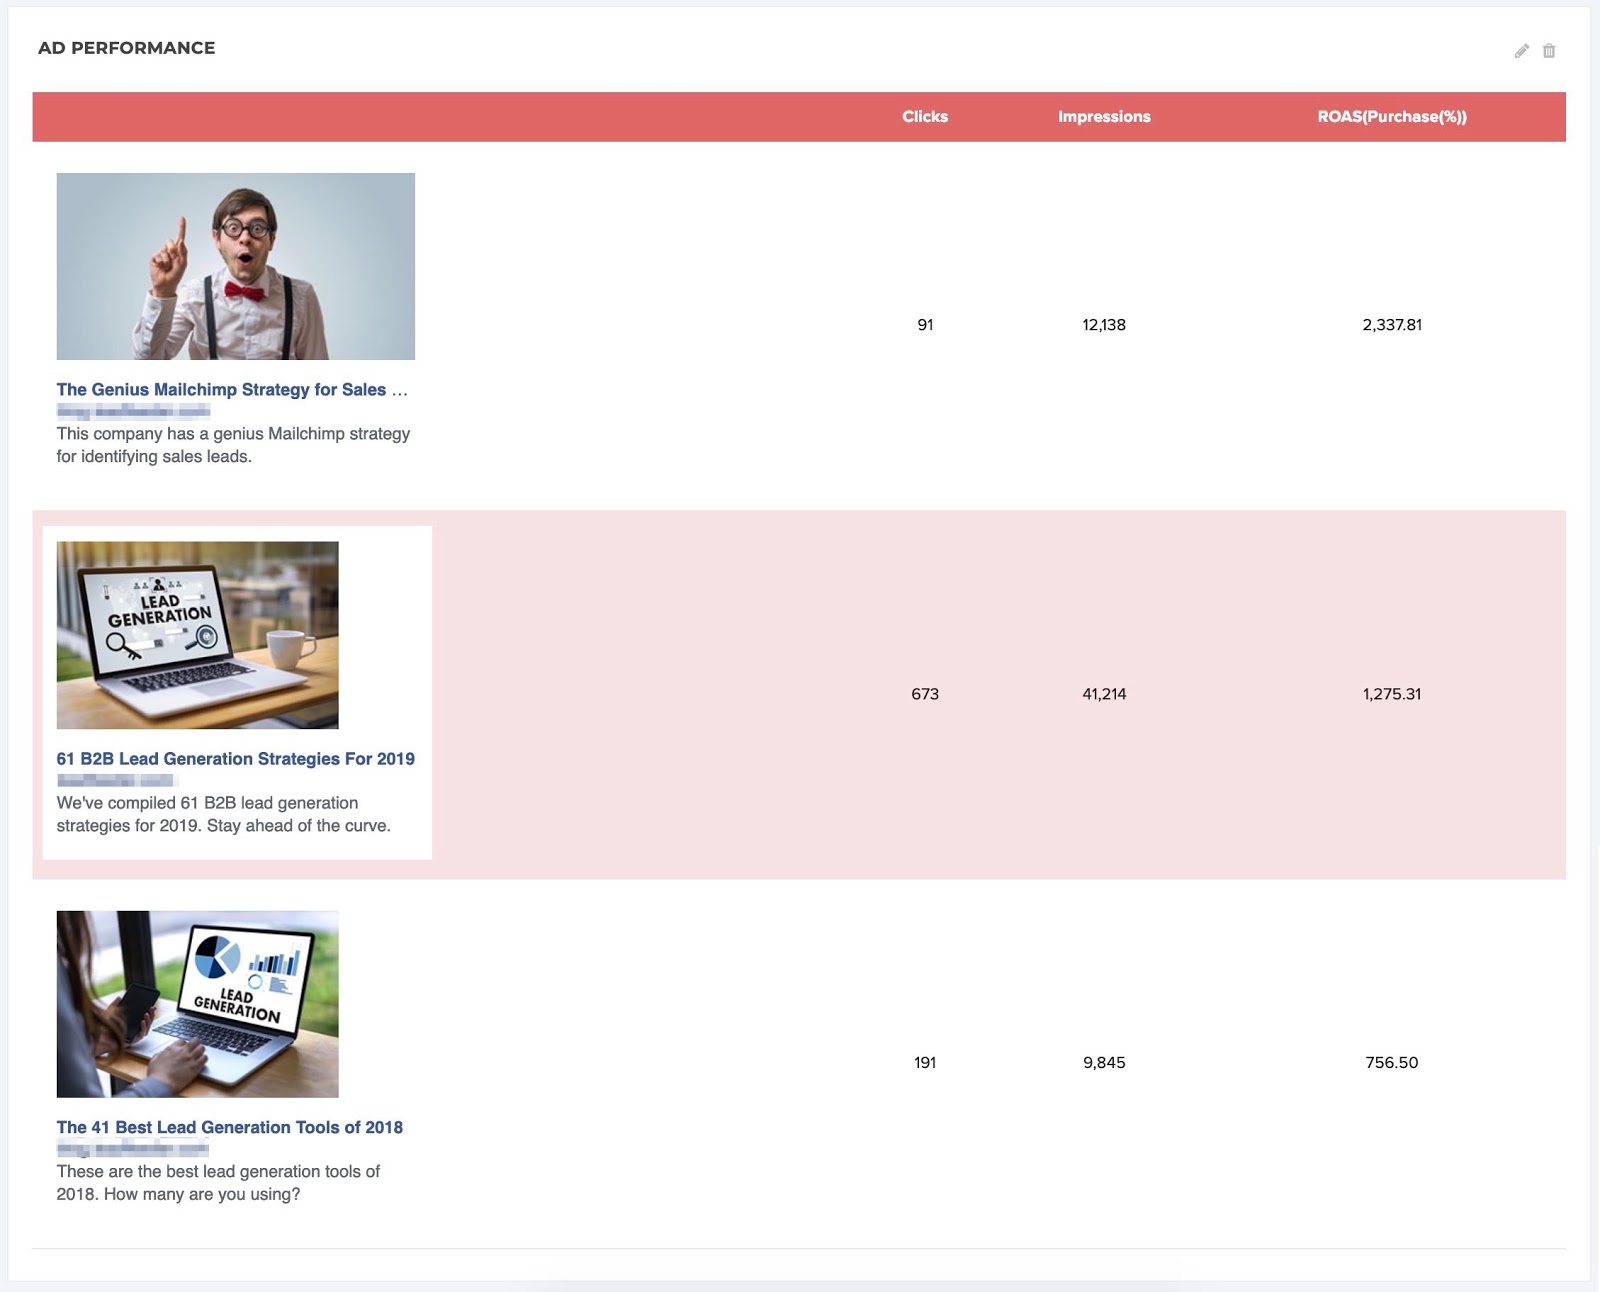The height and width of the screenshot is (1292, 1600).
Task: Select the 2,337.81 ROAS value
Action: tap(1391, 325)
